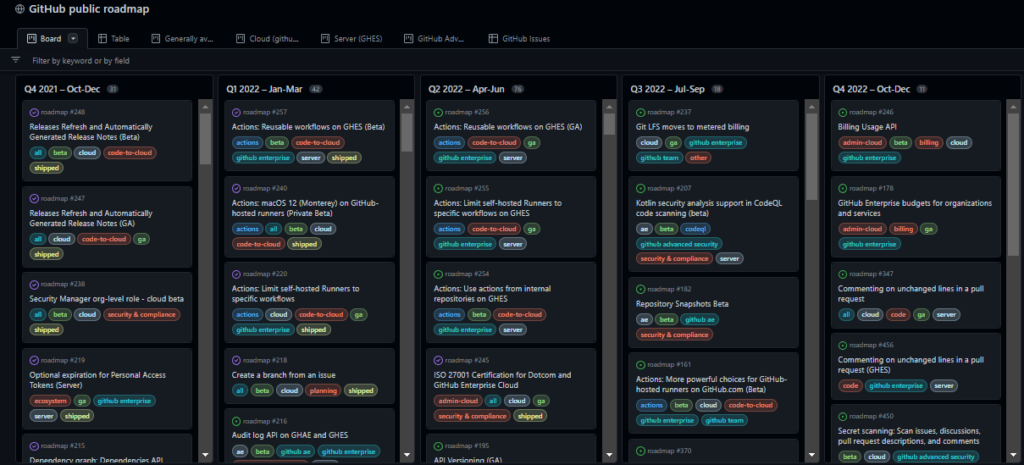Click the closed status icon on roadmap #219
Viewport: 1024px width, 465px height.
coord(34,361)
